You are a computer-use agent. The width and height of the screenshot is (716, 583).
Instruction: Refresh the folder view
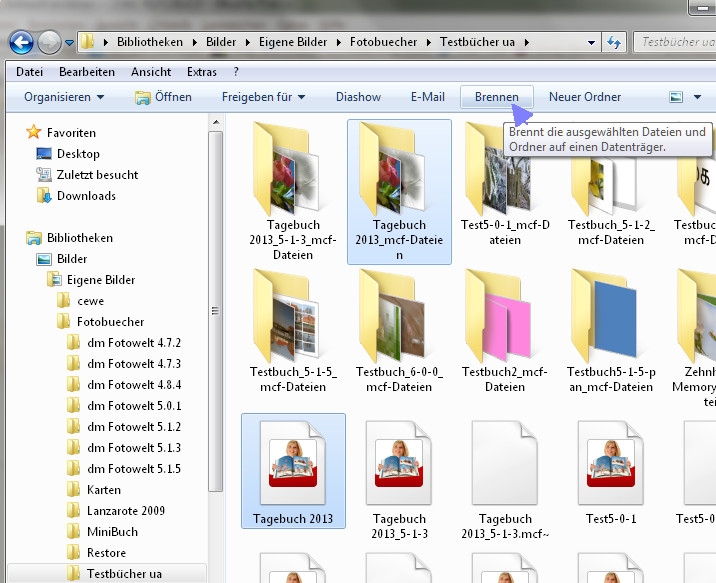pos(614,42)
